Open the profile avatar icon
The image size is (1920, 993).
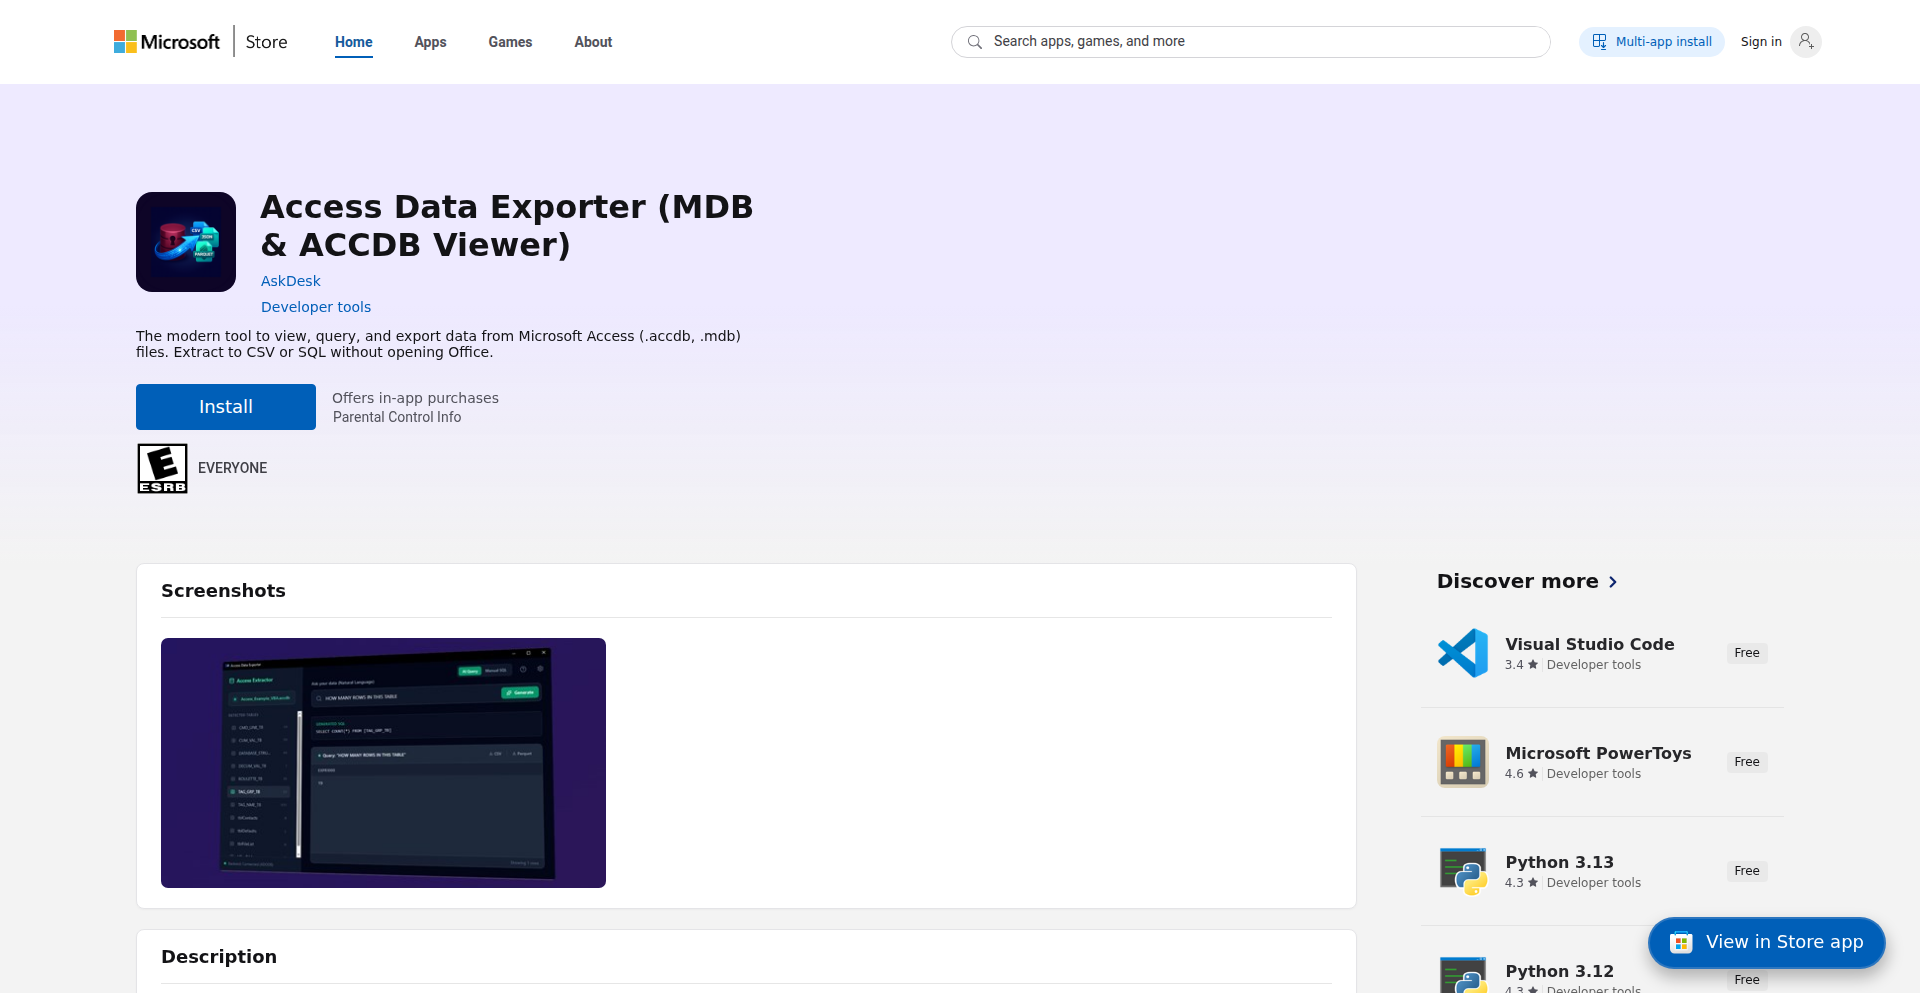[1806, 41]
